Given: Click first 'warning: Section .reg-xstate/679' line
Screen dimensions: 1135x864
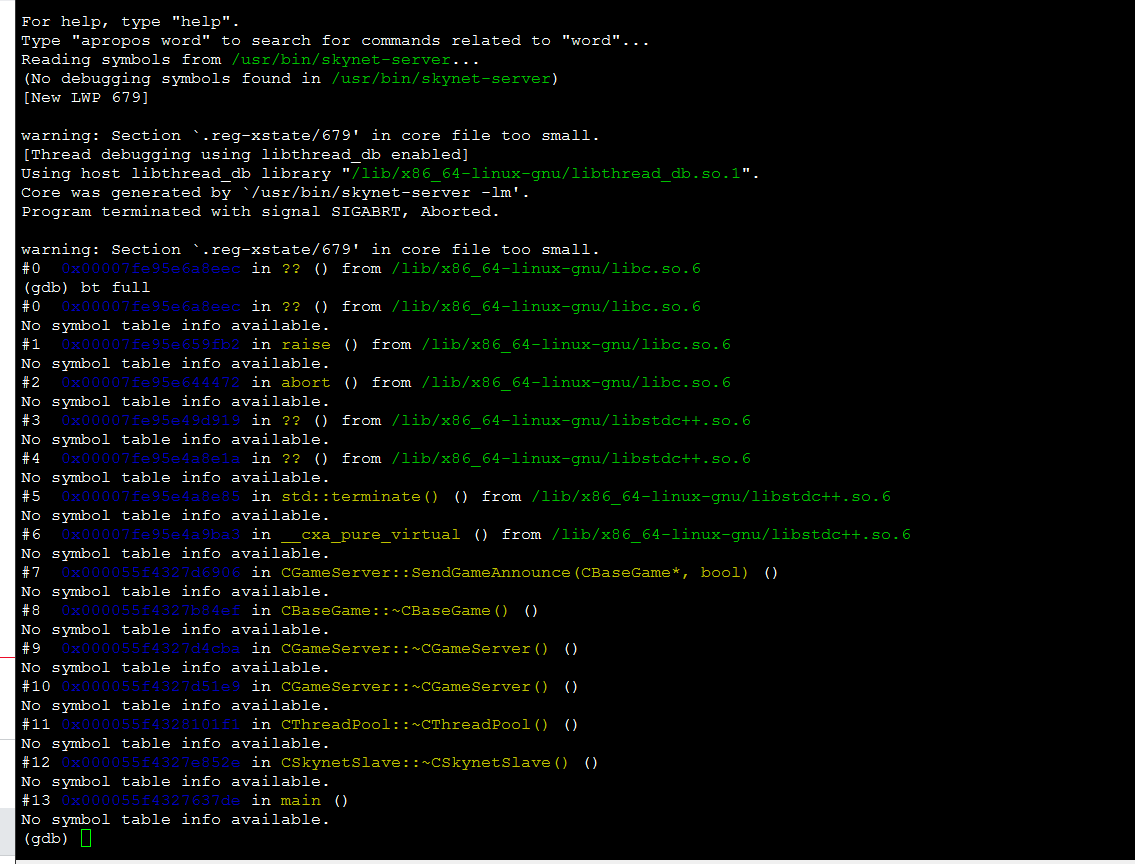Looking at the screenshot, I should [x=310, y=135].
